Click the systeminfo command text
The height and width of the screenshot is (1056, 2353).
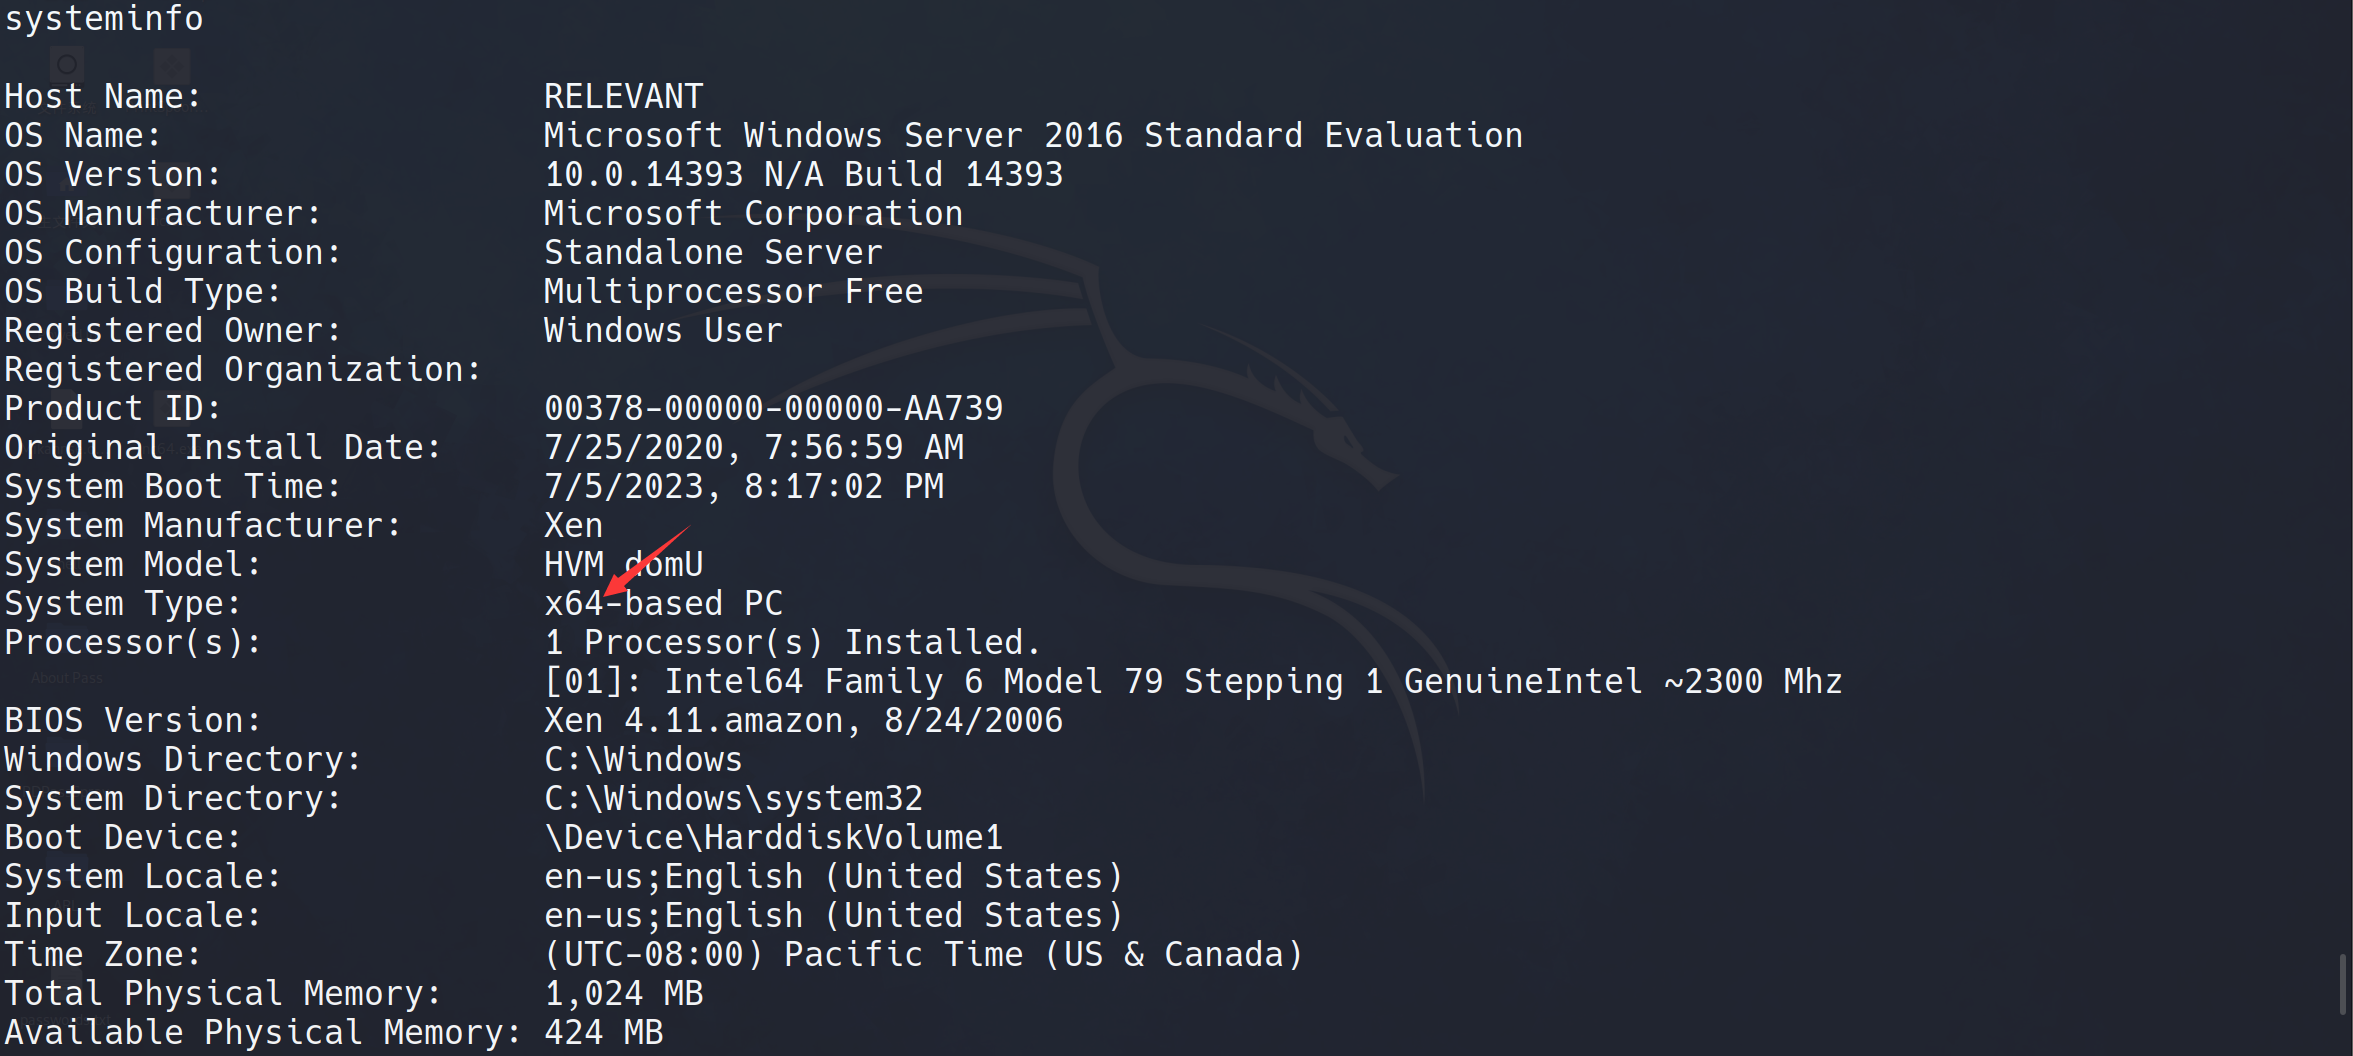point(104,18)
